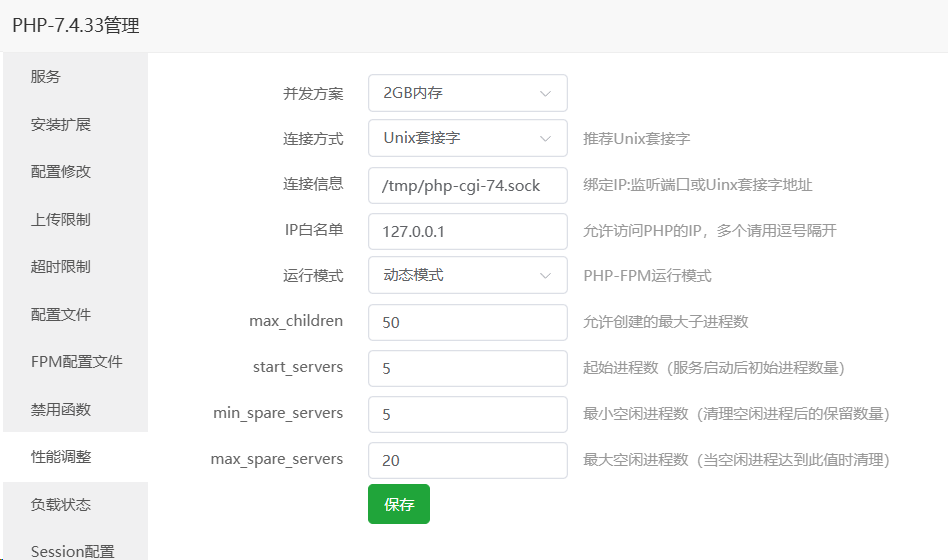The image size is (948, 560).
Task: Open the Session配置 tab
Action: click(x=72, y=550)
